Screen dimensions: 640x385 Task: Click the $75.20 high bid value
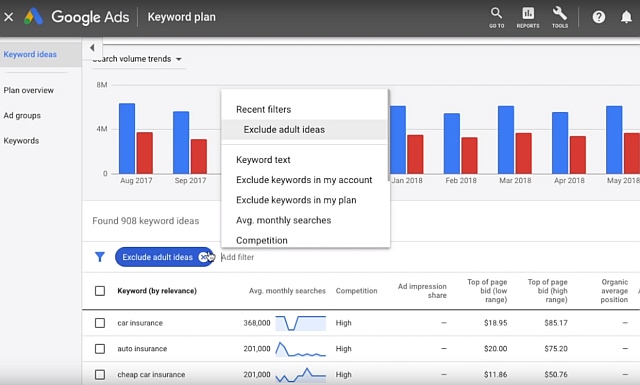click(x=556, y=349)
